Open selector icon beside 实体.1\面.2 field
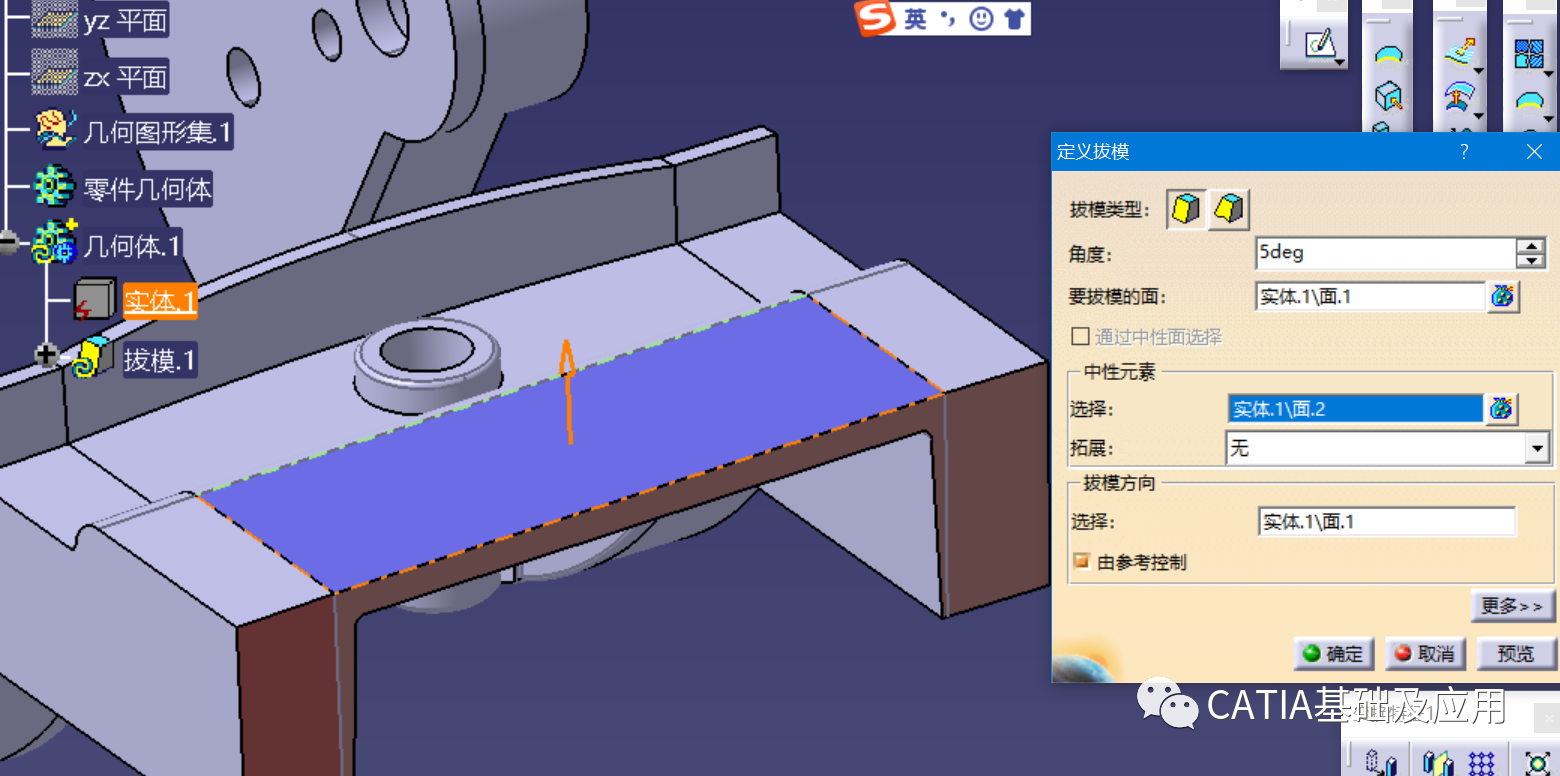The image size is (1560, 776). [x=1501, y=409]
